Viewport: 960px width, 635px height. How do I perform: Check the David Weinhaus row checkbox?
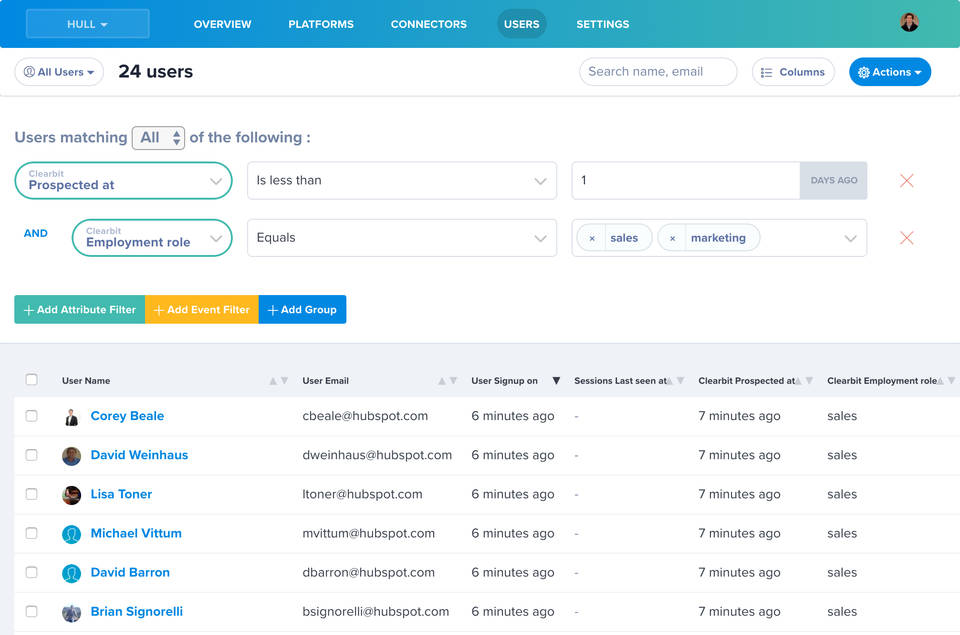[x=31, y=455]
